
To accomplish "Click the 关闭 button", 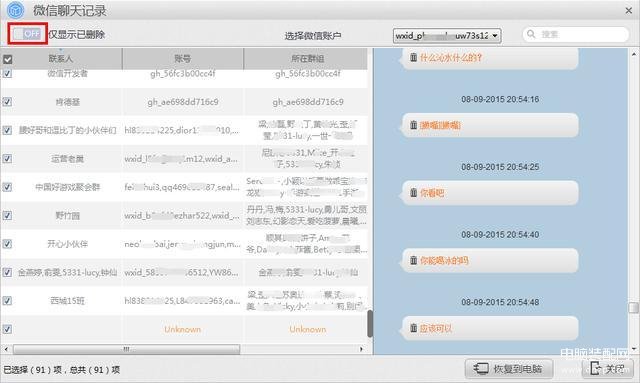I will click(x=608, y=369).
